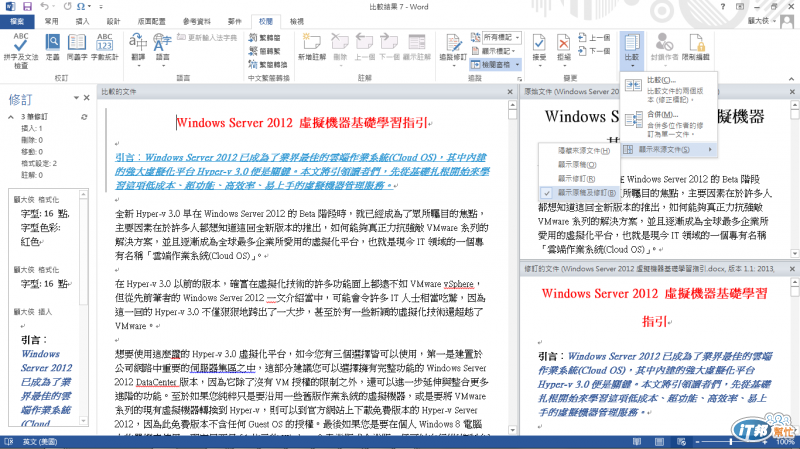Expand the 語言 language dropdown
This screenshot has height=449, width=800.
(162, 65)
